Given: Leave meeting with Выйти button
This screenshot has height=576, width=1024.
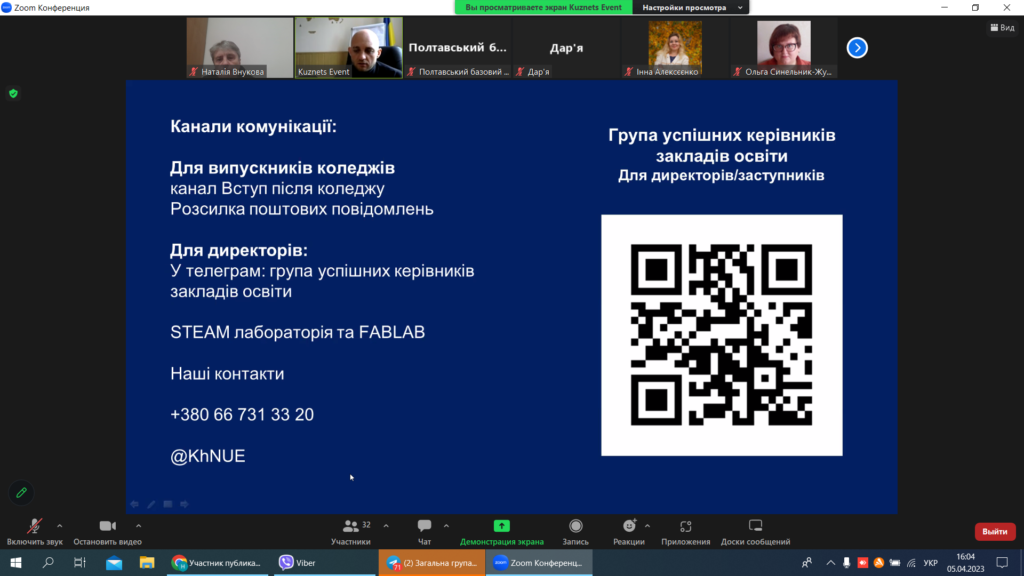Looking at the screenshot, I should [995, 532].
